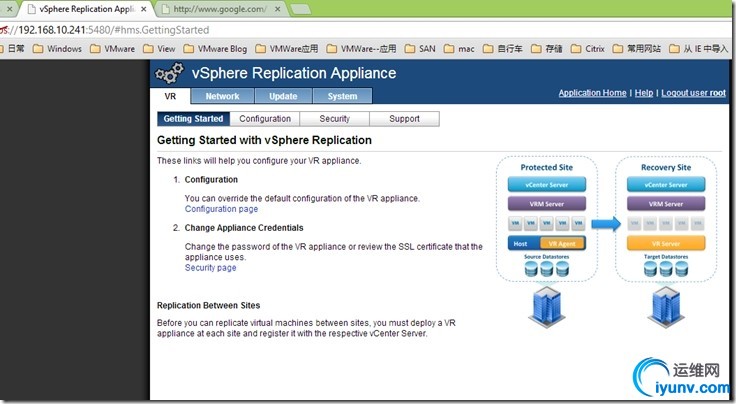Click the Protected Site title text

[547, 167]
